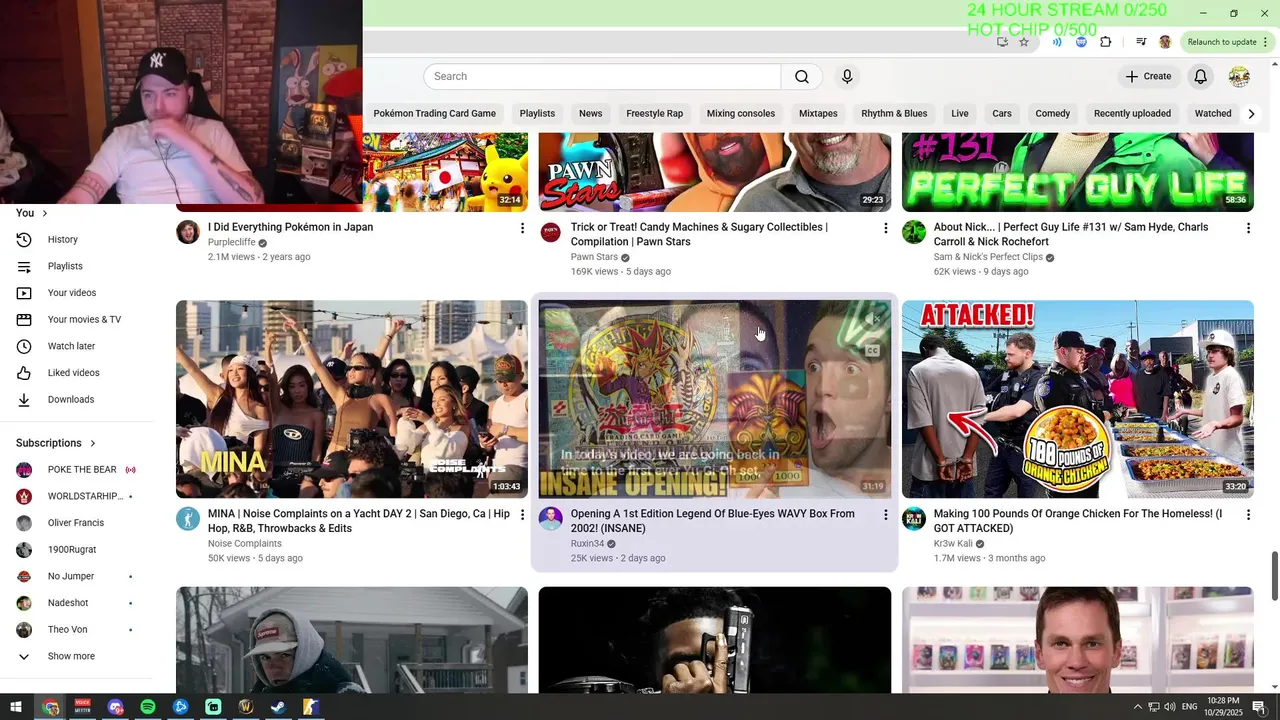Open the Chrome three-dot menu
1280x720 pixels.
[x=1266, y=42]
